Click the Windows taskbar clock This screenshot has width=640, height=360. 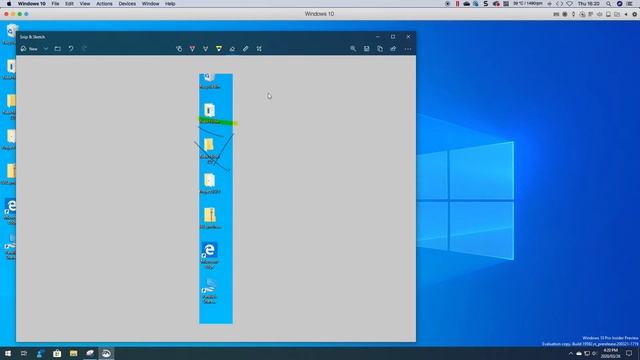click(x=610, y=353)
